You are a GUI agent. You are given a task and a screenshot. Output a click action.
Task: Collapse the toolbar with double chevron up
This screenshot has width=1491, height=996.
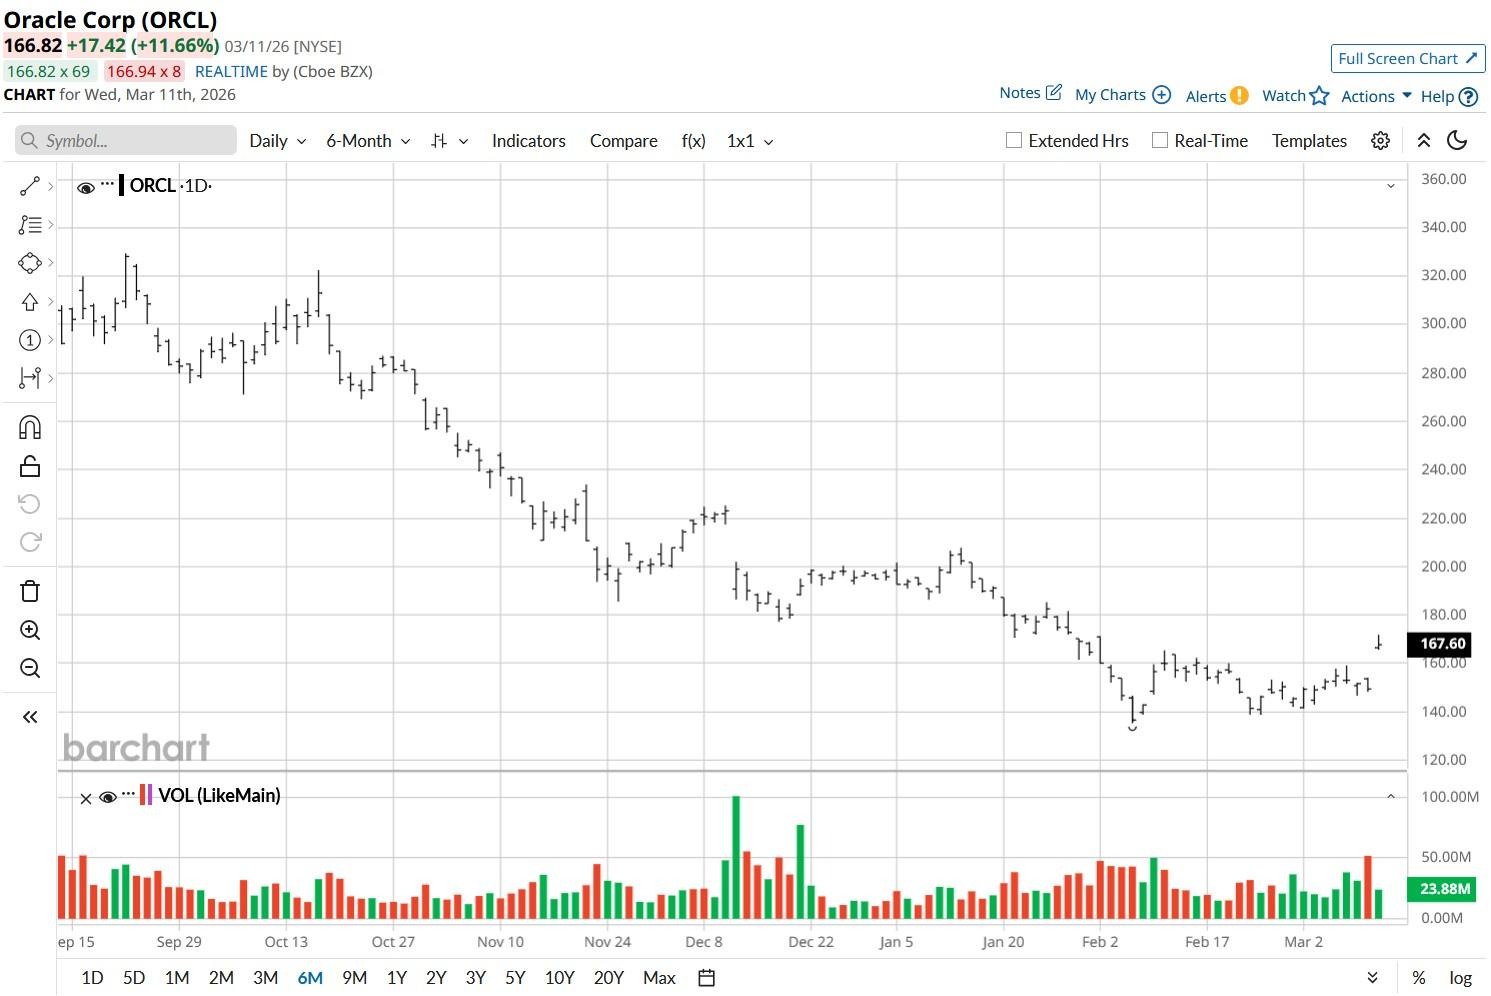(x=1423, y=141)
